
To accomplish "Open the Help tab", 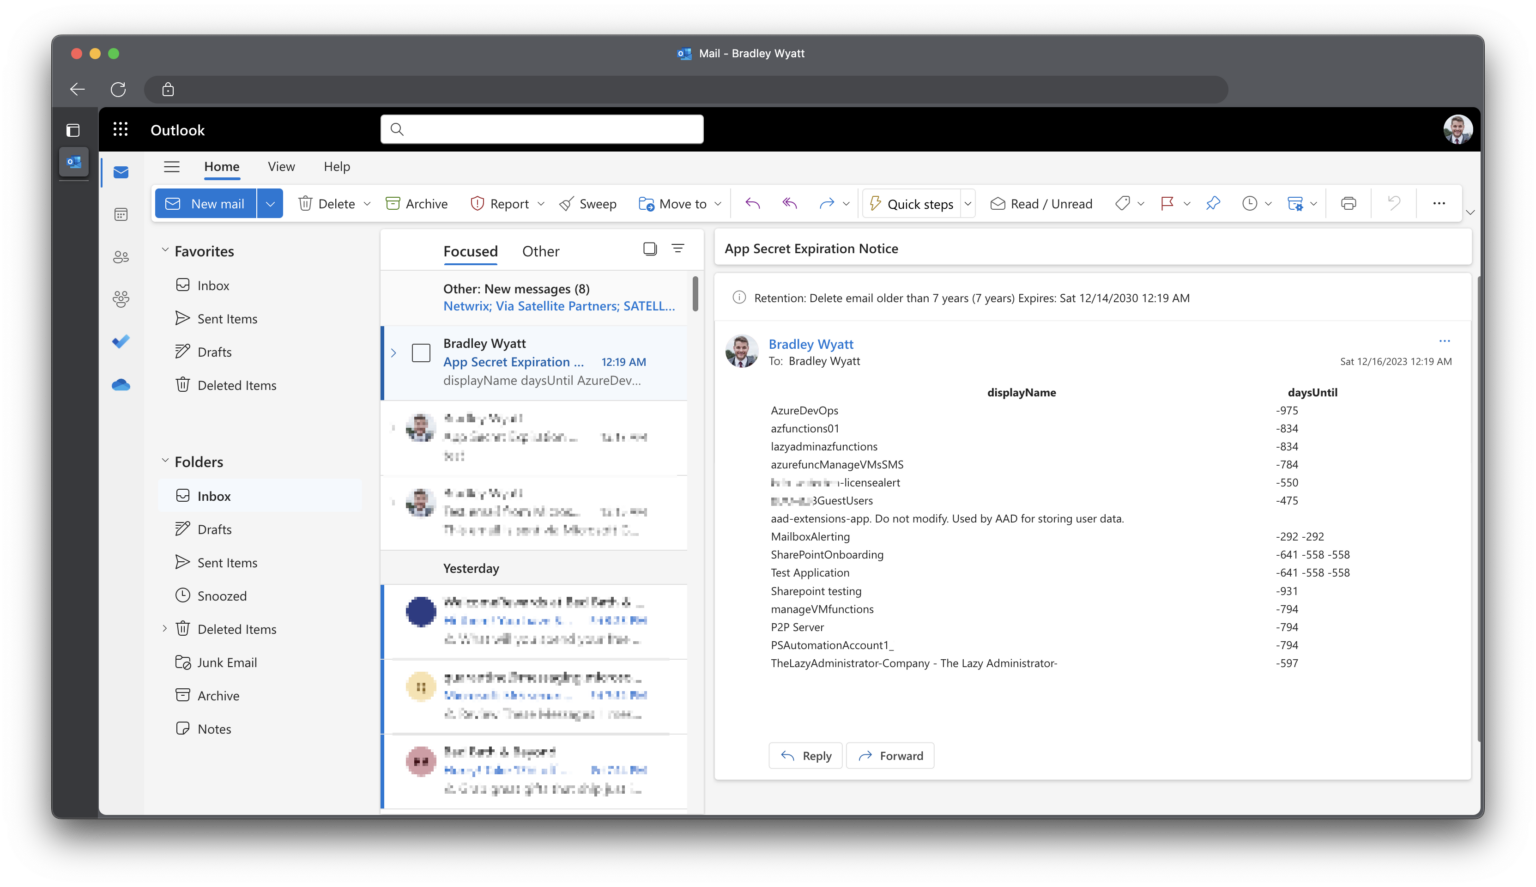I will (337, 167).
